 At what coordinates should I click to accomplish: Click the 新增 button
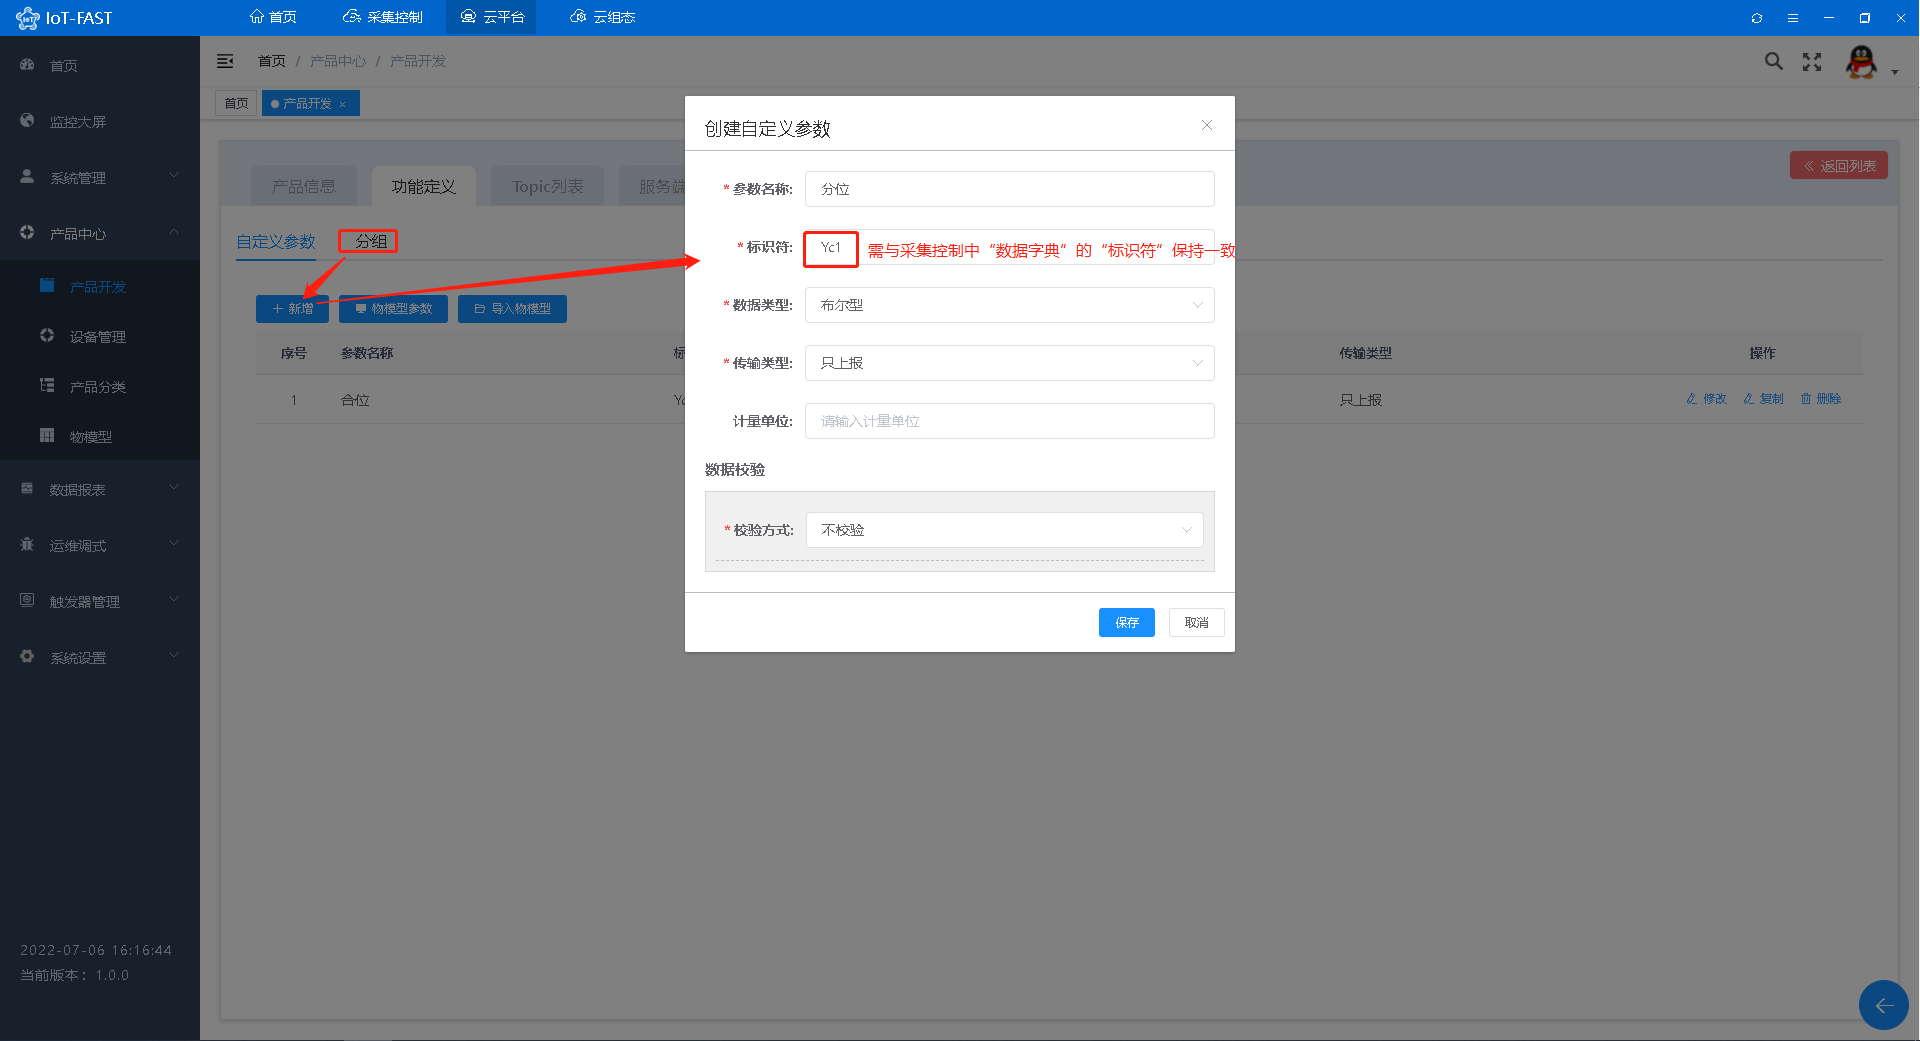click(x=292, y=309)
